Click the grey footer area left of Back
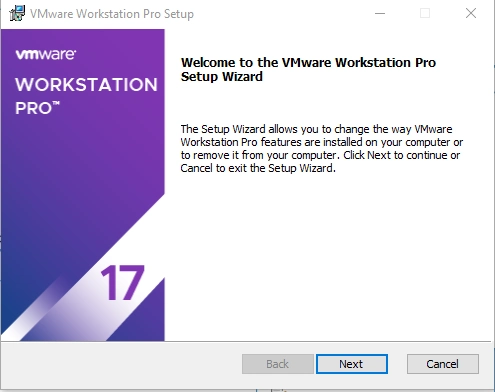This screenshot has width=495, height=392. (122, 364)
